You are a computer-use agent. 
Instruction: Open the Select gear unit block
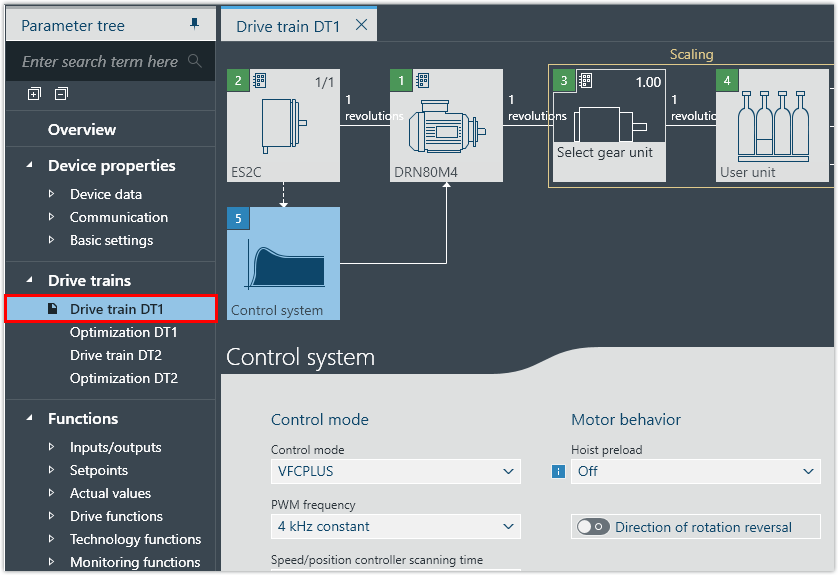pyautogui.click(x=608, y=124)
